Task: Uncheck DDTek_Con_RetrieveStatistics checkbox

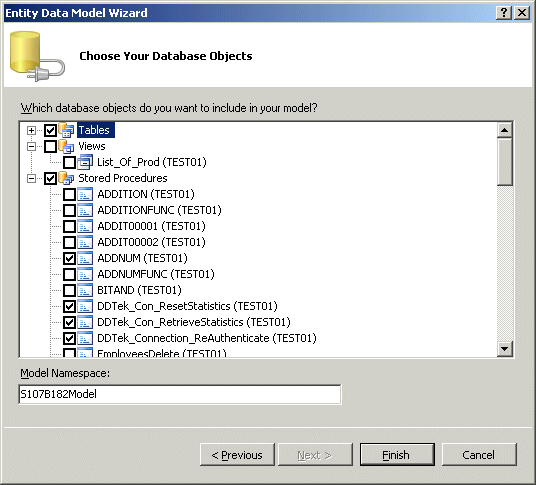Action: [69, 323]
